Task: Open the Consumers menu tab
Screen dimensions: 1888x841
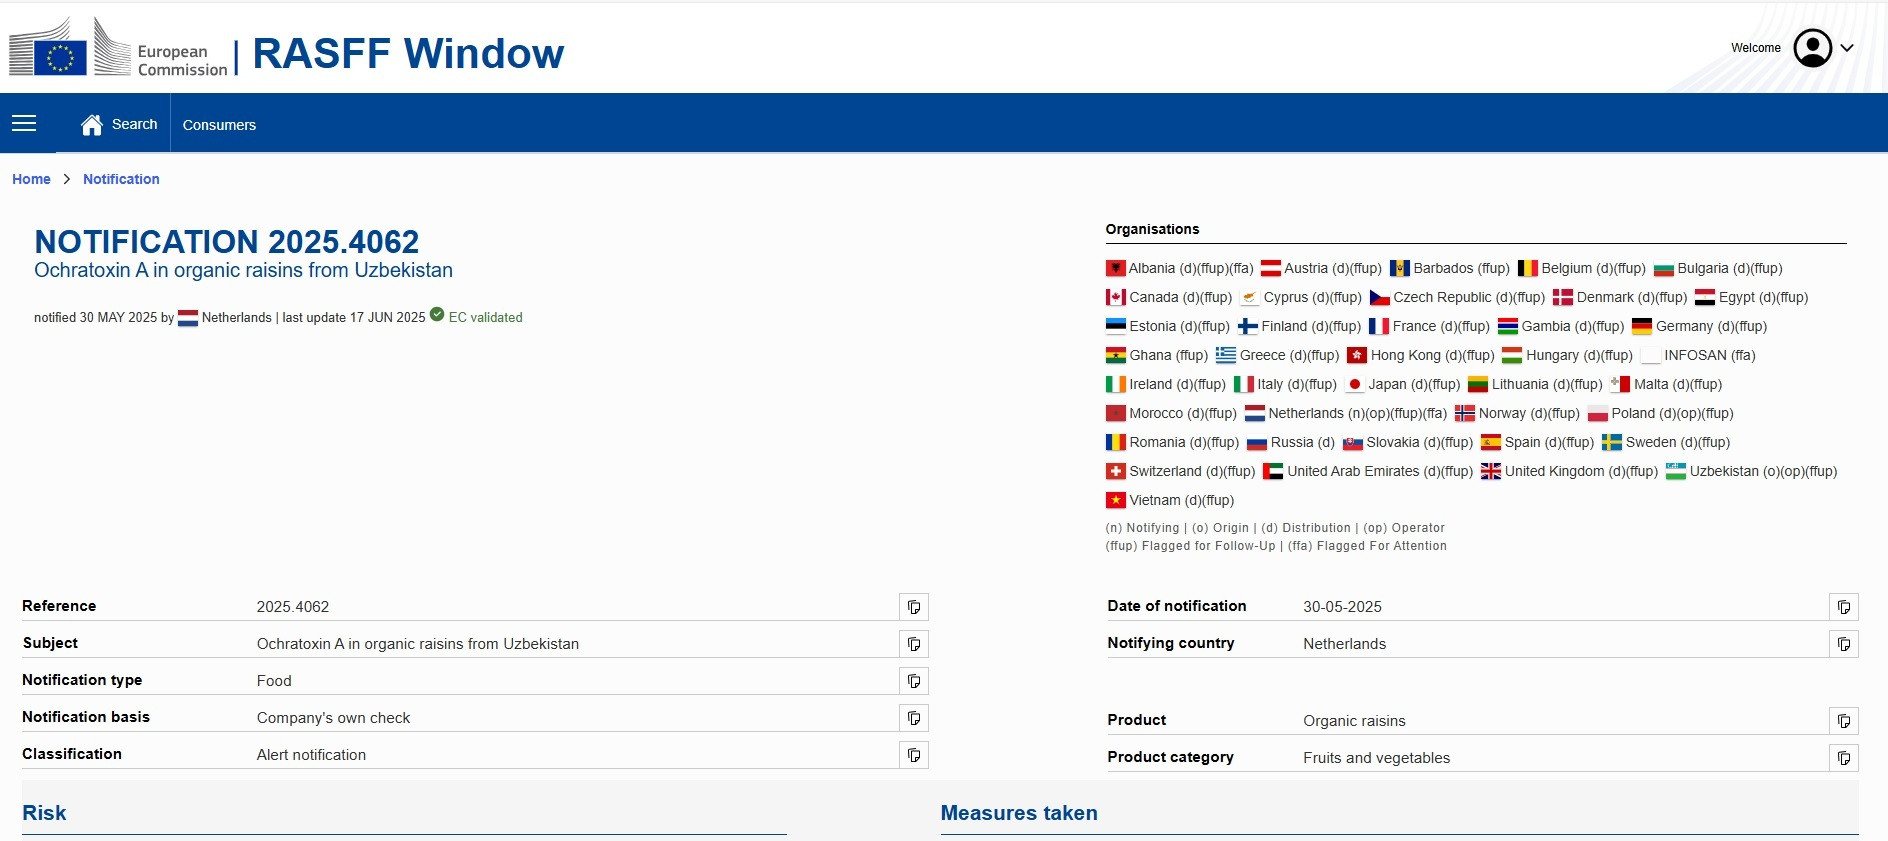Action: click(x=219, y=125)
